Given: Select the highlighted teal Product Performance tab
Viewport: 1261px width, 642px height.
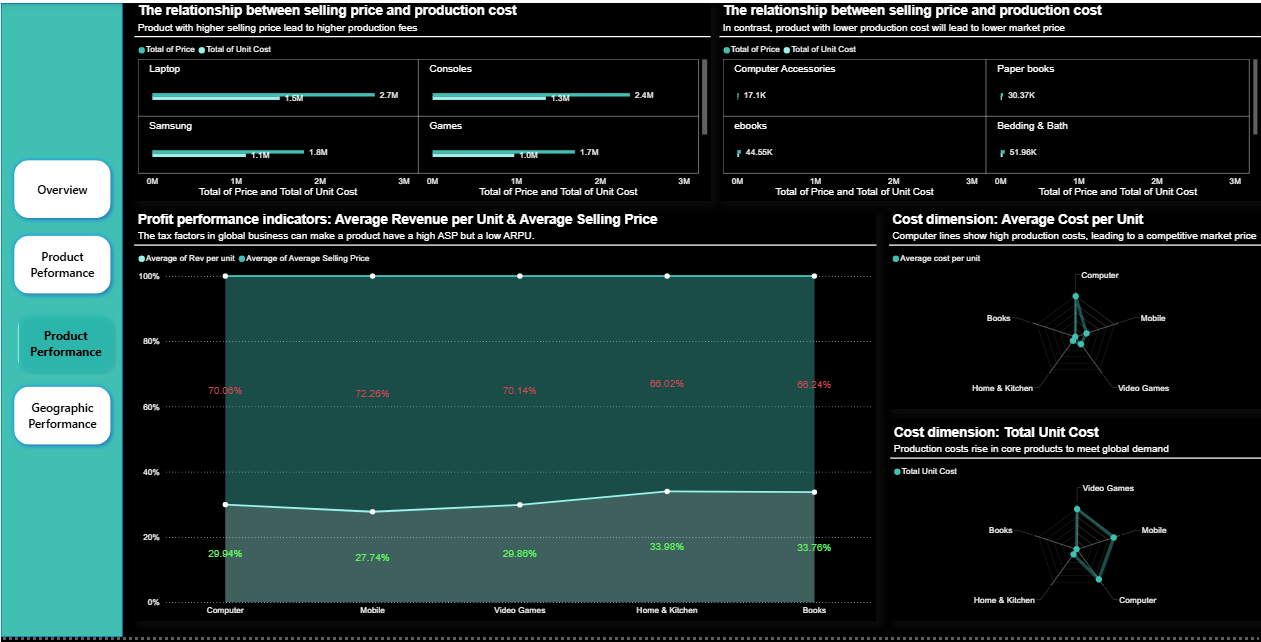Looking at the screenshot, I should click(x=65, y=344).
